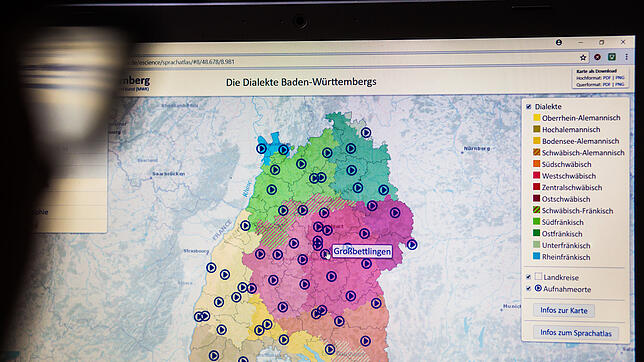Click the Zentralschwäbisch legend label
The width and height of the screenshot is (644, 362).
click(572, 187)
